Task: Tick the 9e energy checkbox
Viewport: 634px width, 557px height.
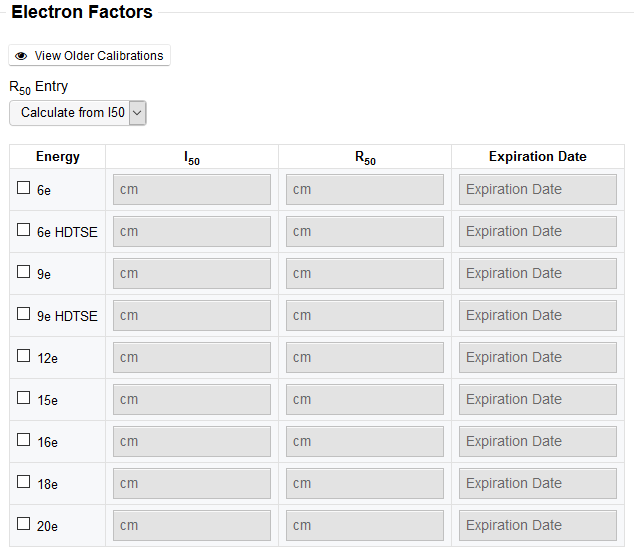Action: pyautogui.click(x=23, y=272)
